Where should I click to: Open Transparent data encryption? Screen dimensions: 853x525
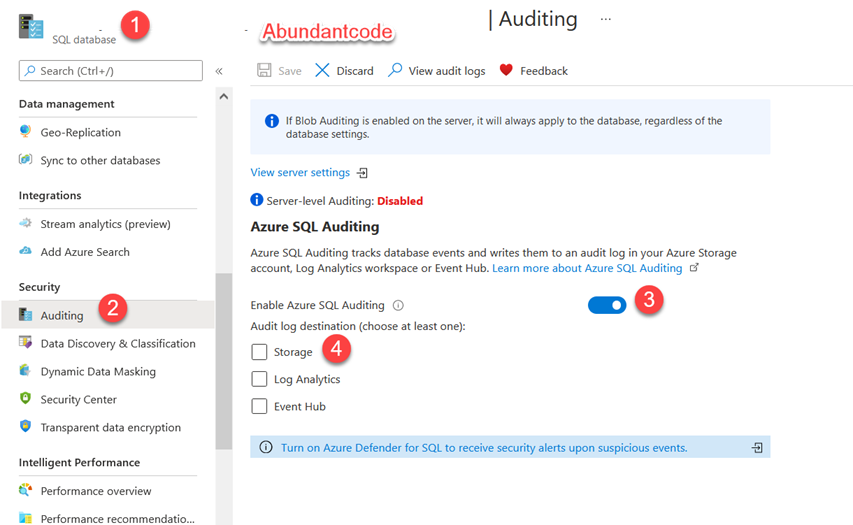tap(108, 427)
